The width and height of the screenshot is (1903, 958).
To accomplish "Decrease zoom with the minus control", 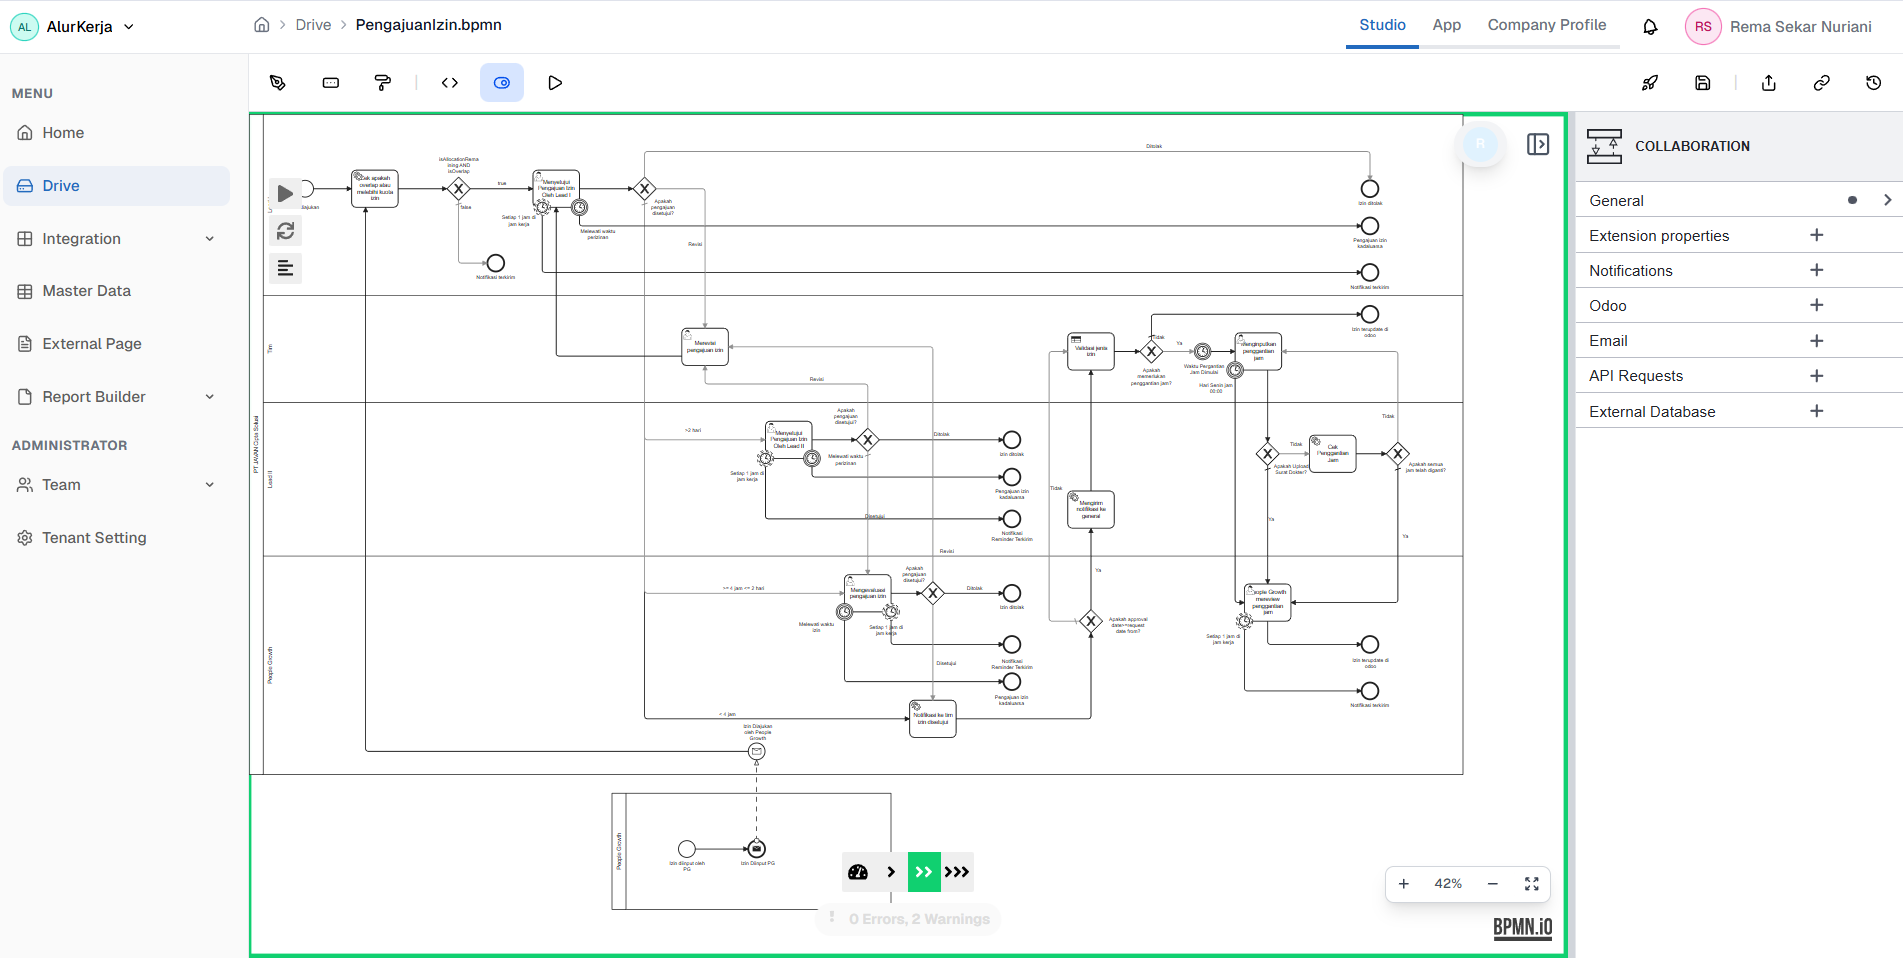I will tap(1493, 884).
